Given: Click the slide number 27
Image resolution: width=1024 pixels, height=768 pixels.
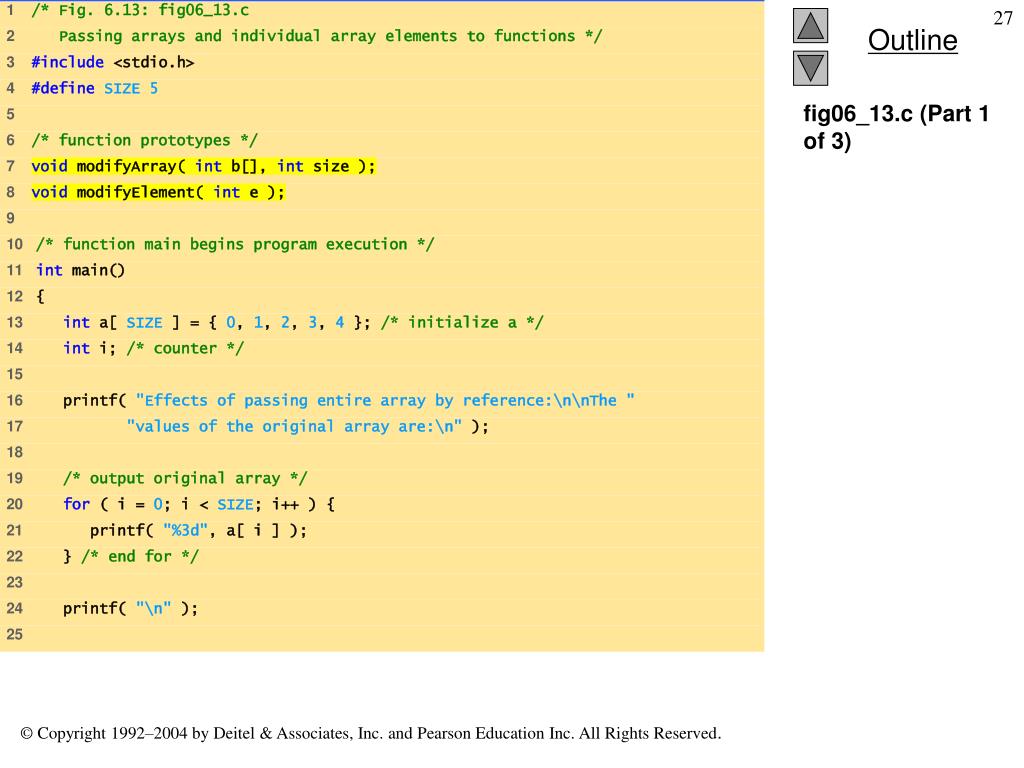Looking at the screenshot, I should tap(1002, 18).
